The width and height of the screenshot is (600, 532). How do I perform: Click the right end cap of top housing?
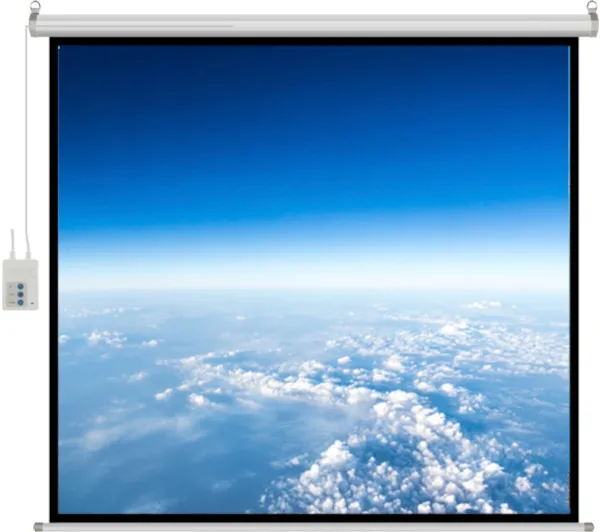pyautogui.click(x=594, y=26)
